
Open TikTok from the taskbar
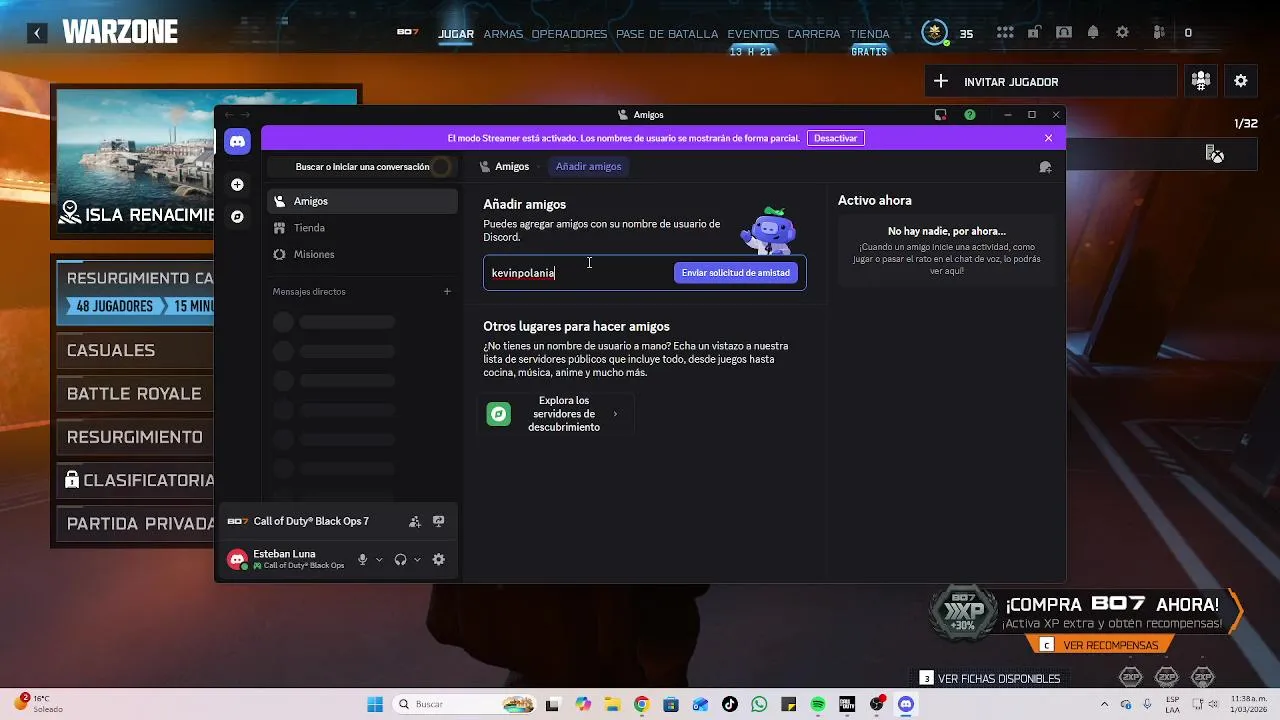tap(730, 705)
